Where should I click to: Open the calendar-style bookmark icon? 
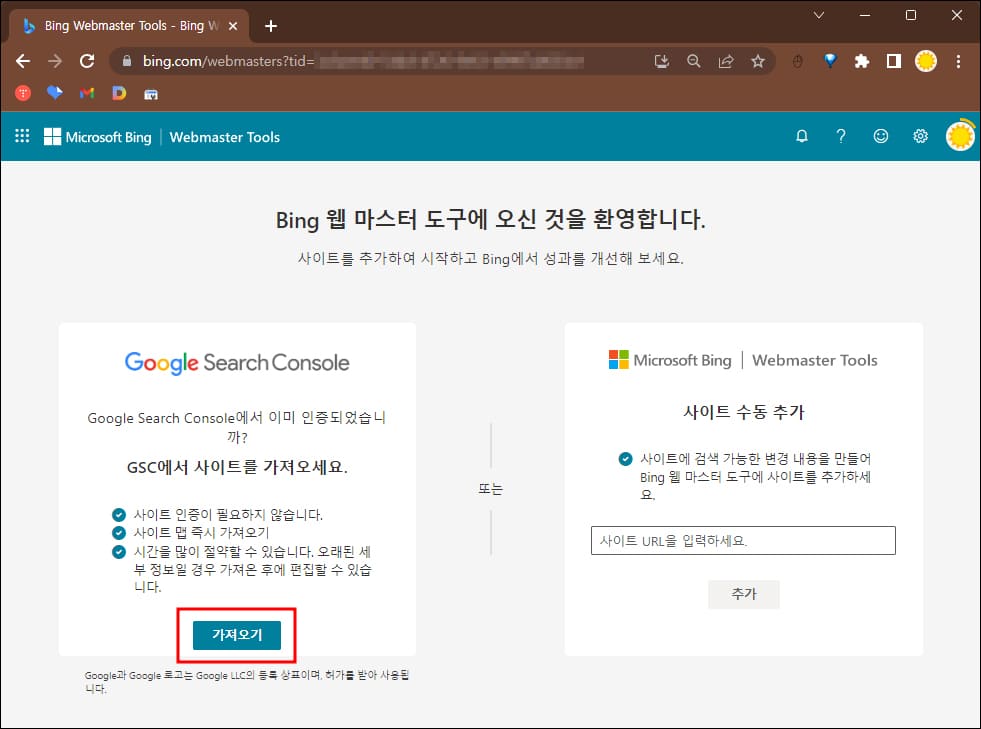[x=151, y=94]
